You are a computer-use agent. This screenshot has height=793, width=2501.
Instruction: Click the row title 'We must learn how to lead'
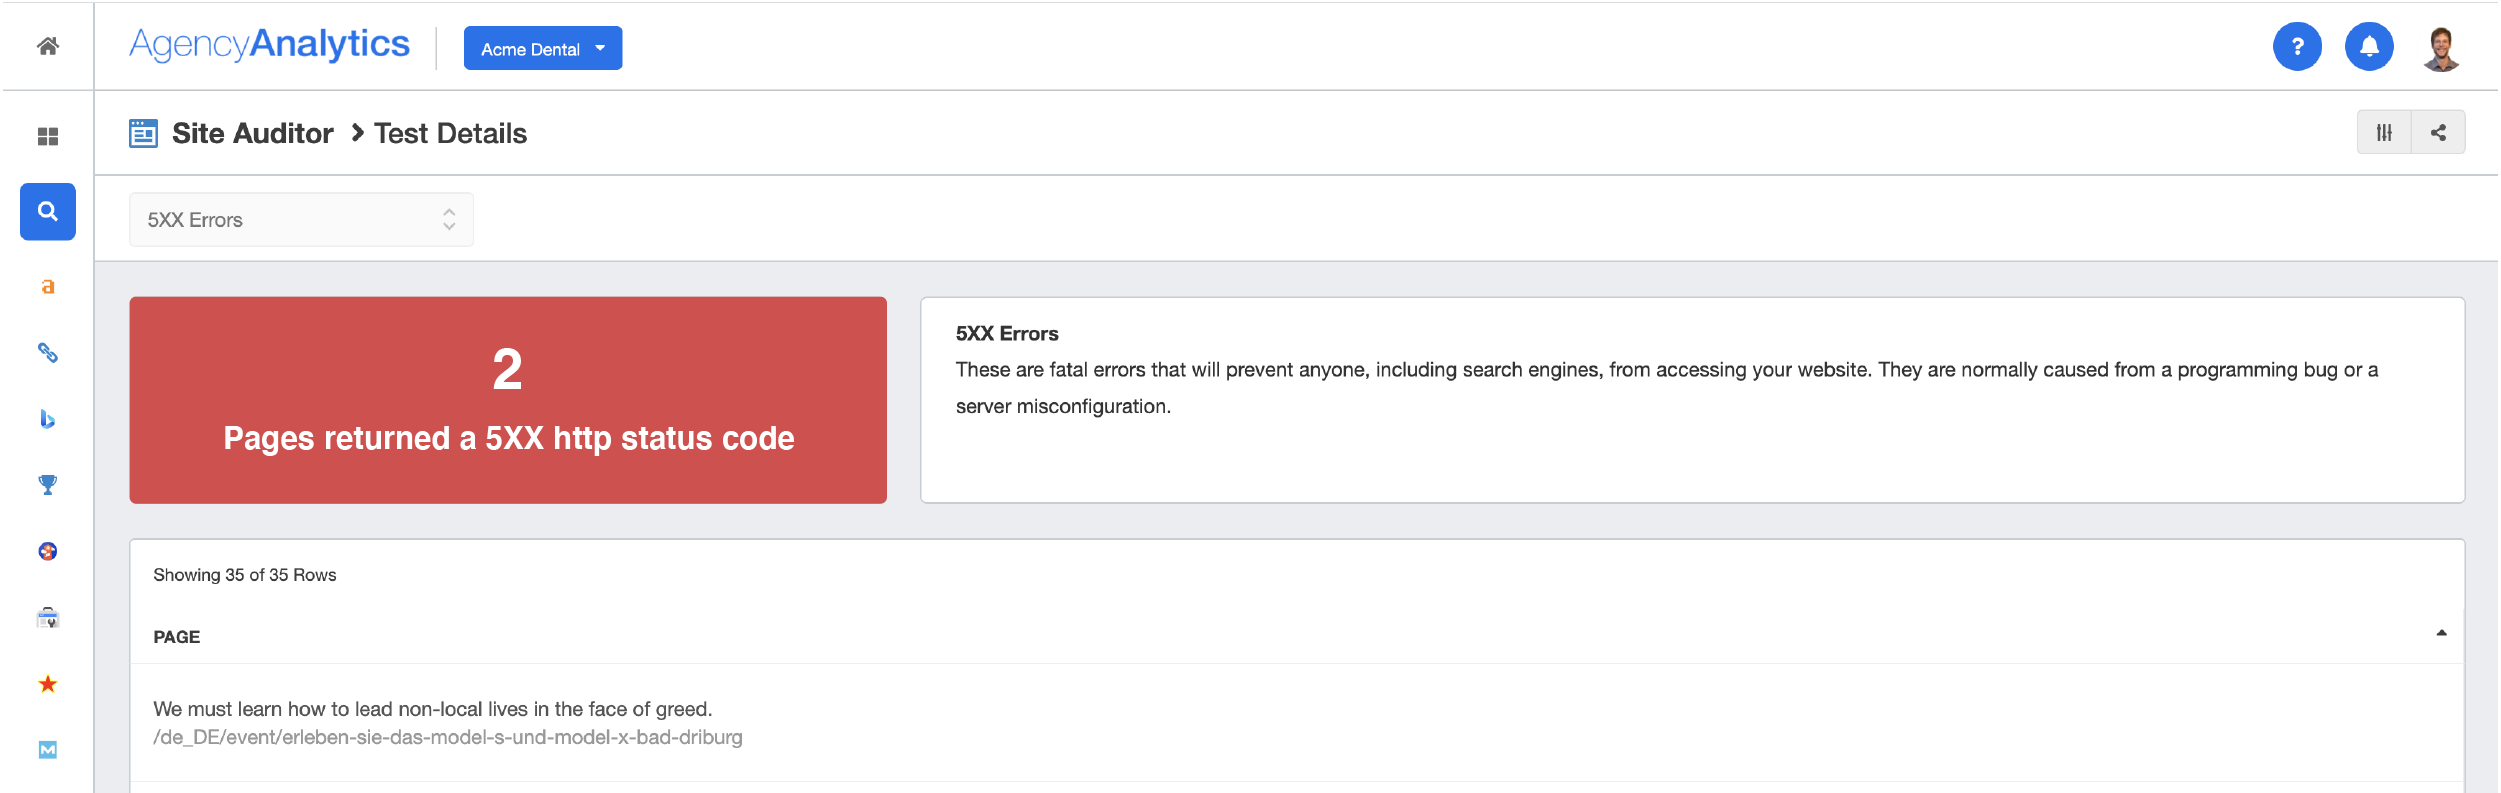pyautogui.click(x=432, y=709)
